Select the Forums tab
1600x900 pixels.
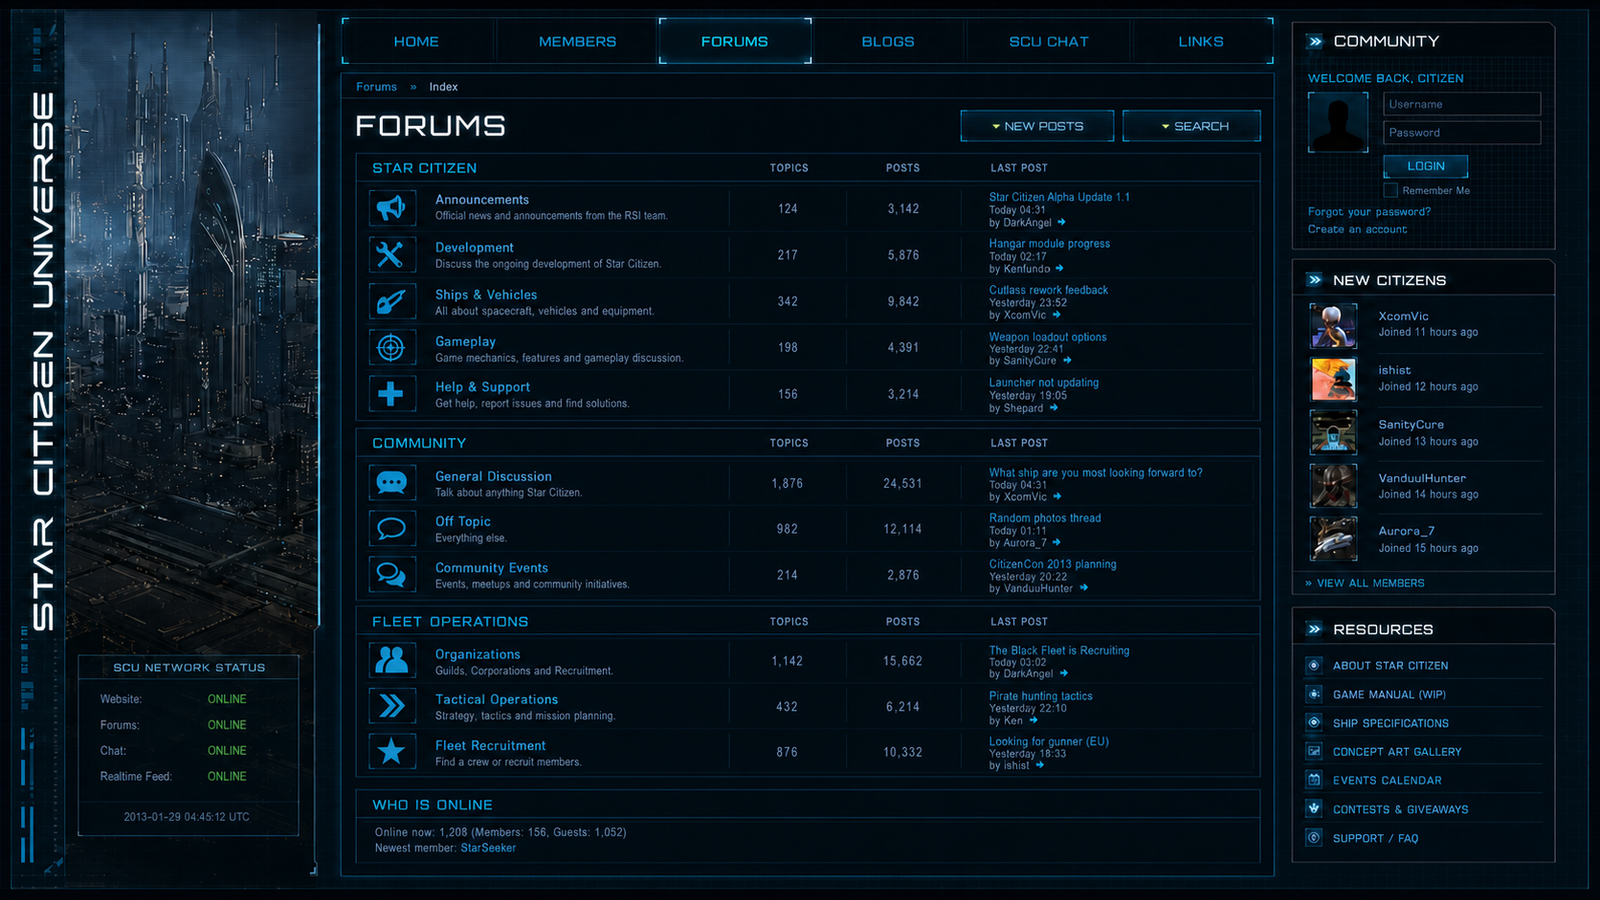[x=735, y=41]
